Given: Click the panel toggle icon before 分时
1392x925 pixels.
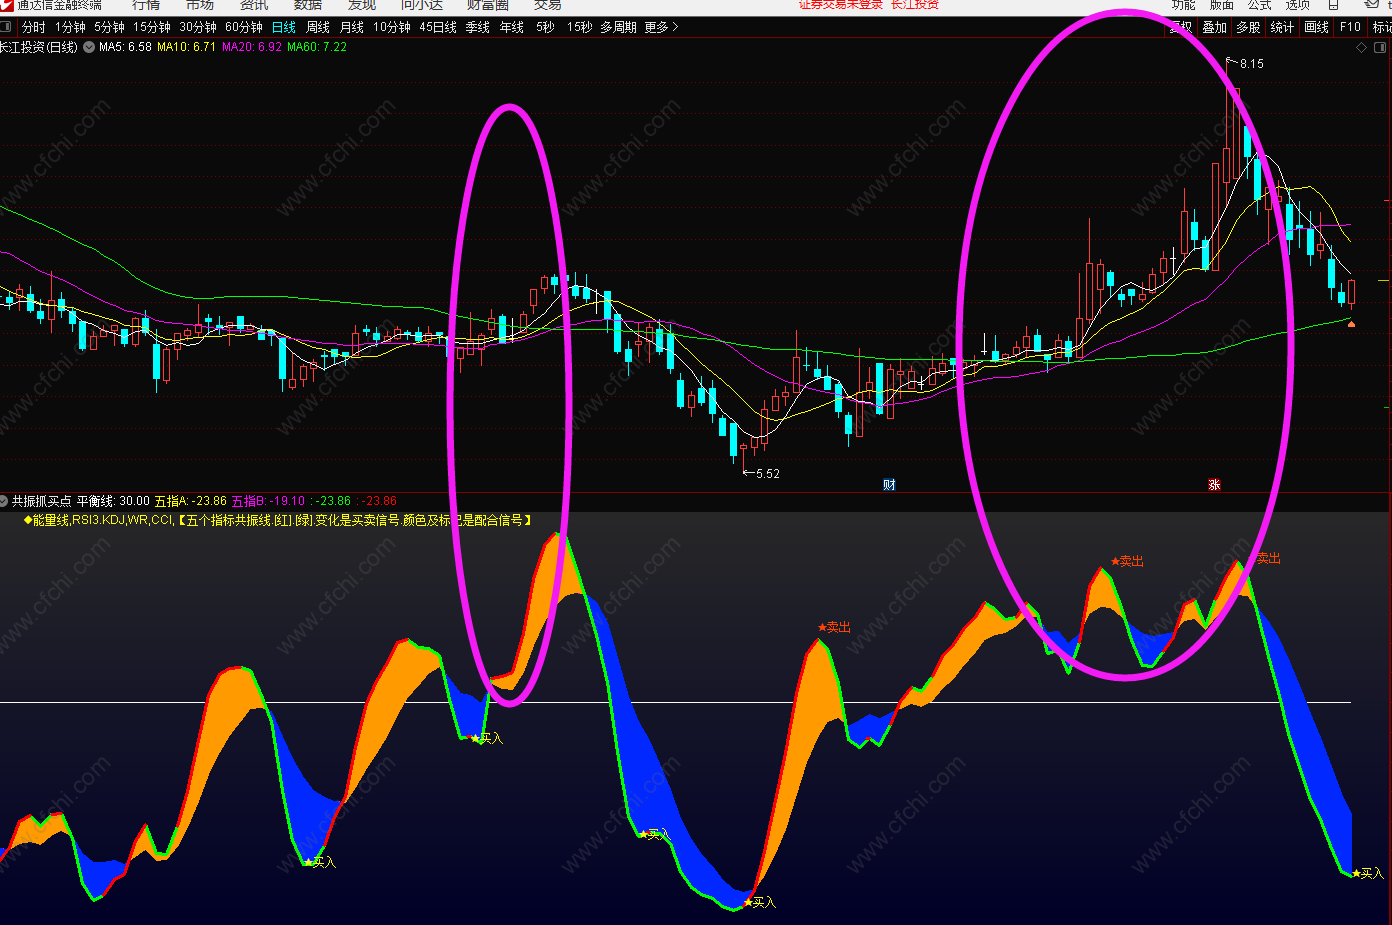Looking at the screenshot, I should 5,27.
